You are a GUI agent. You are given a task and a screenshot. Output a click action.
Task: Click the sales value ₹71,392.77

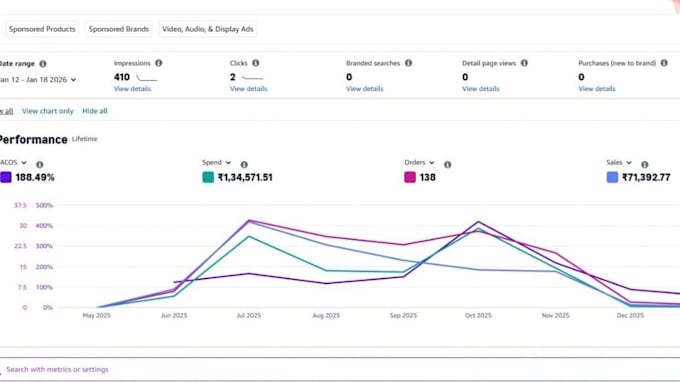646,177
